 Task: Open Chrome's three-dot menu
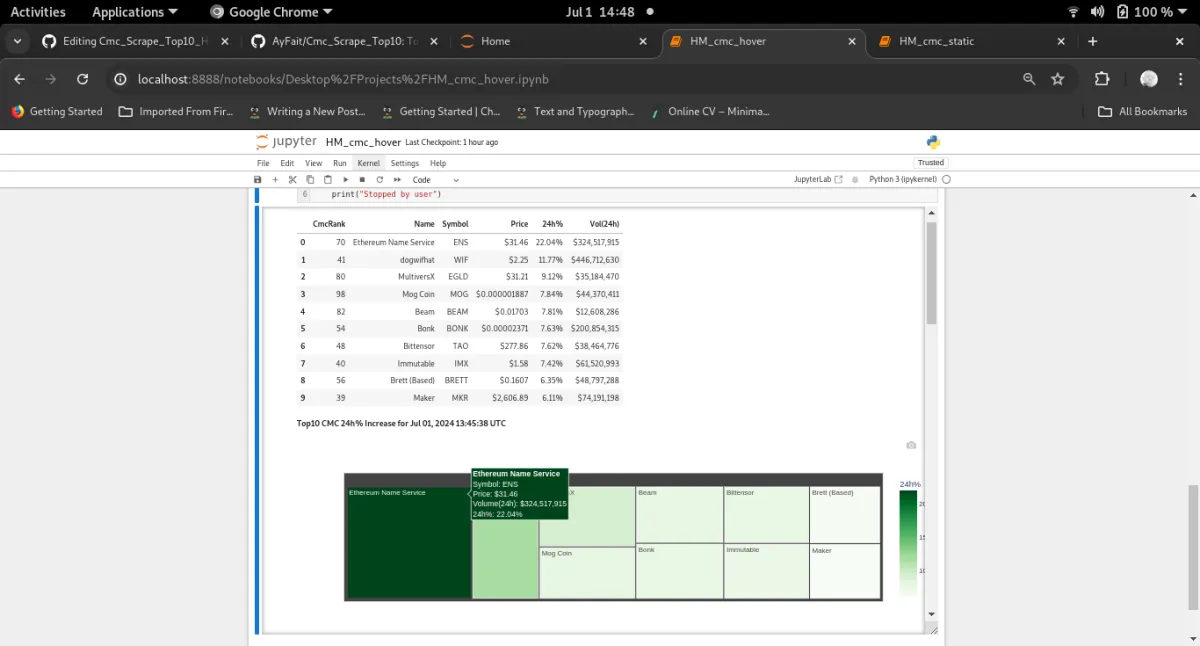click(1181, 79)
